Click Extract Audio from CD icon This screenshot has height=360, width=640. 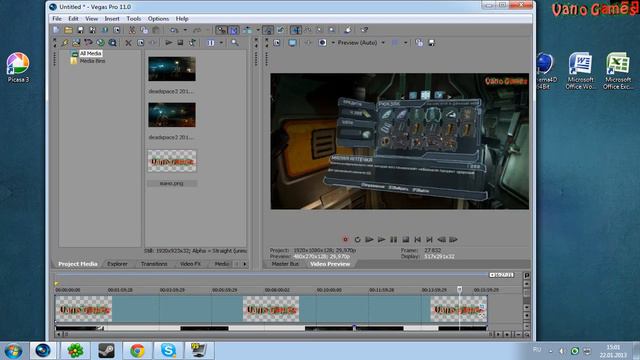coord(100,42)
